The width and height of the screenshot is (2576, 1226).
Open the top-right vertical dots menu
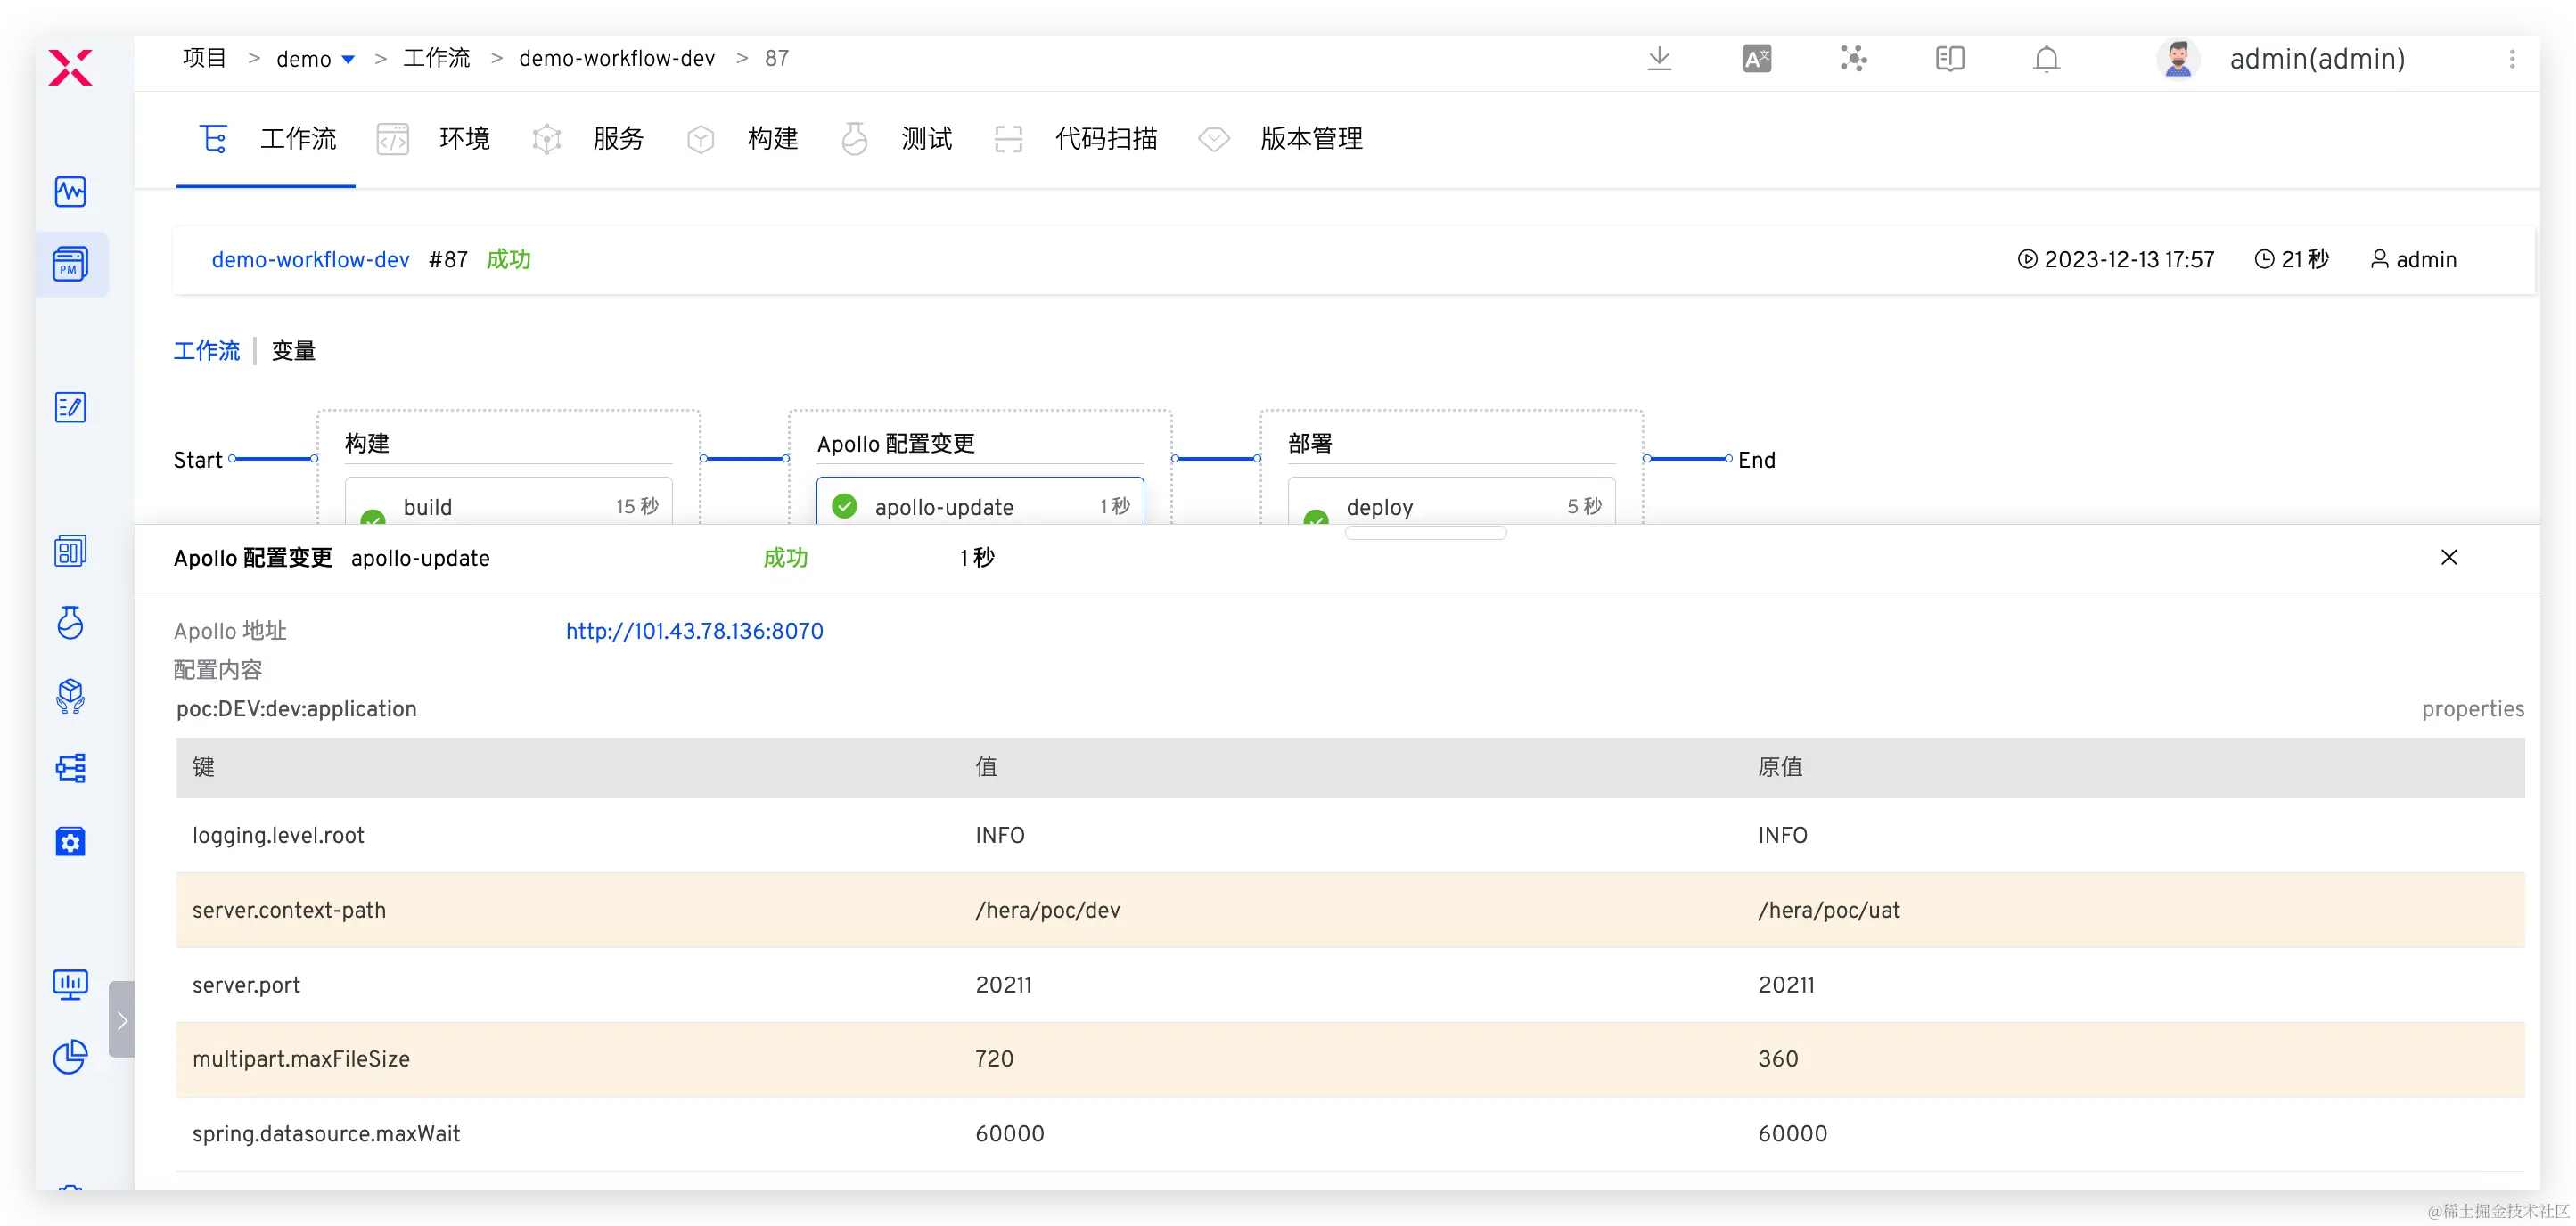2511,59
